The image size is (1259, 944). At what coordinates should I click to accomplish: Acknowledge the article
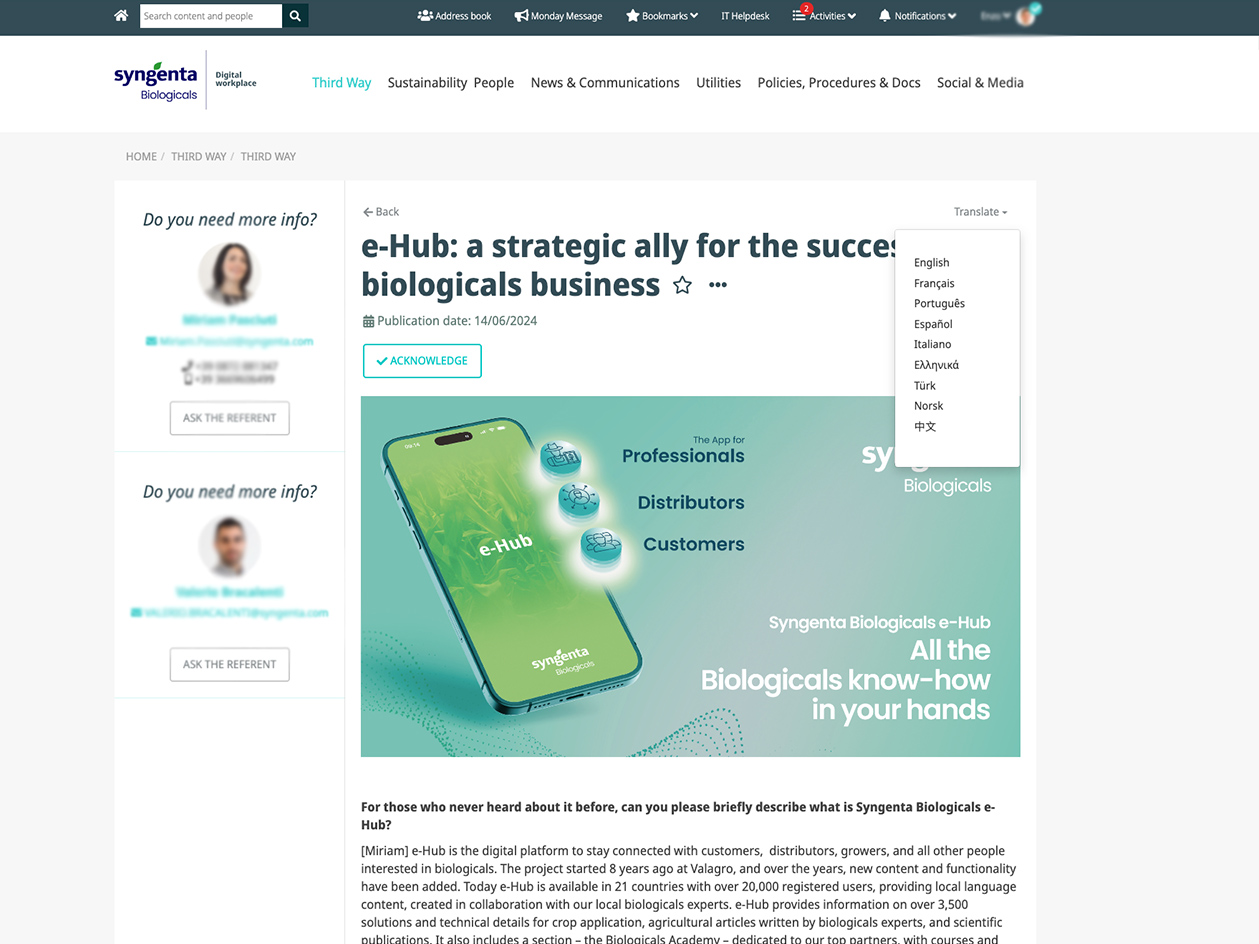[x=422, y=361]
